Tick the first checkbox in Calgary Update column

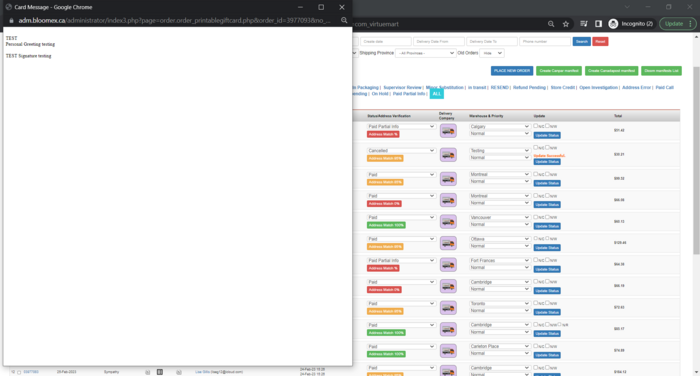536,126
